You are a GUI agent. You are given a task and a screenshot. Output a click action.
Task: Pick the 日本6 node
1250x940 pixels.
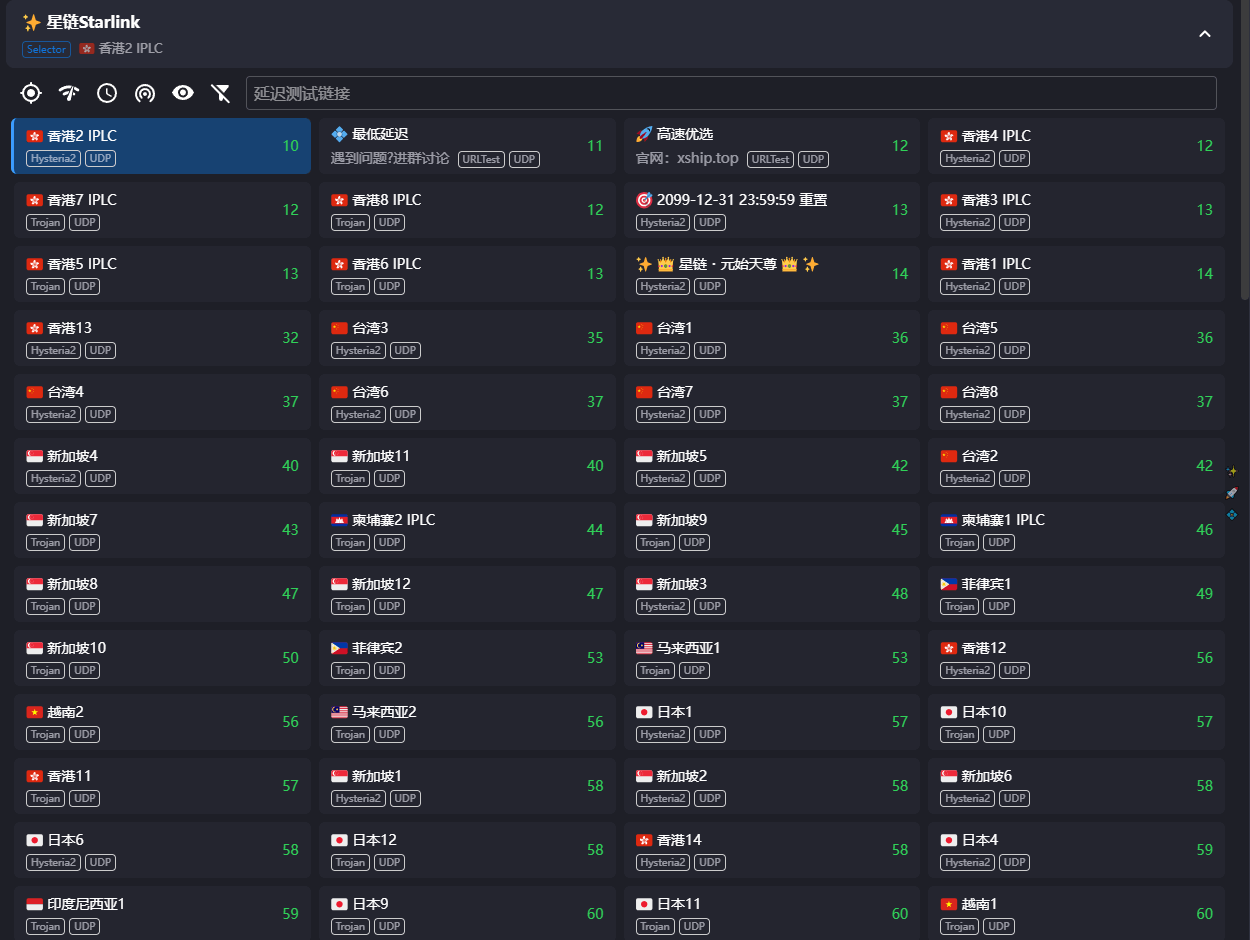click(163, 850)
